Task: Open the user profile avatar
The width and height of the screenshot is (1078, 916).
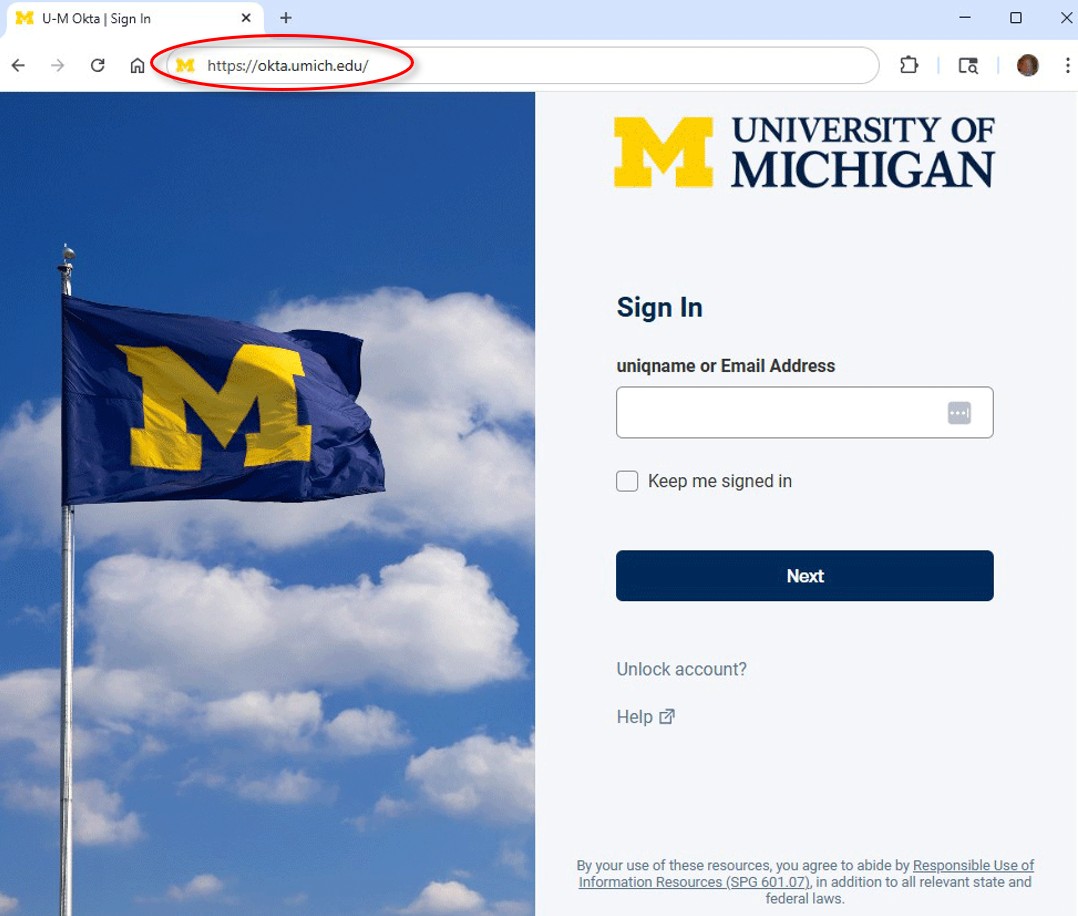Action: 1027,65
